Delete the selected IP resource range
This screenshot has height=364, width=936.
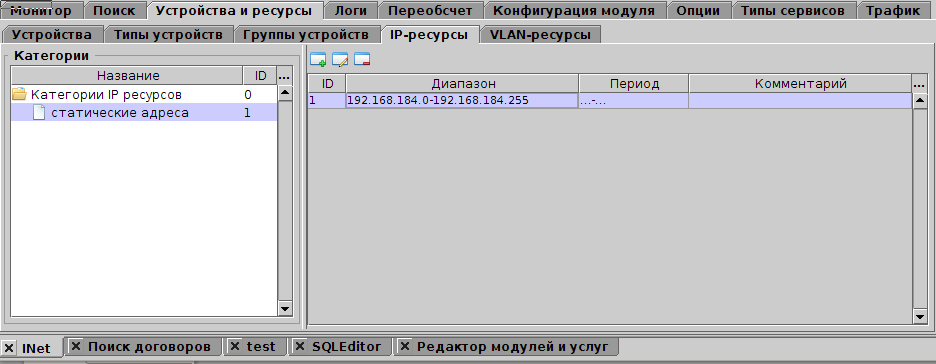click(362, 59)
